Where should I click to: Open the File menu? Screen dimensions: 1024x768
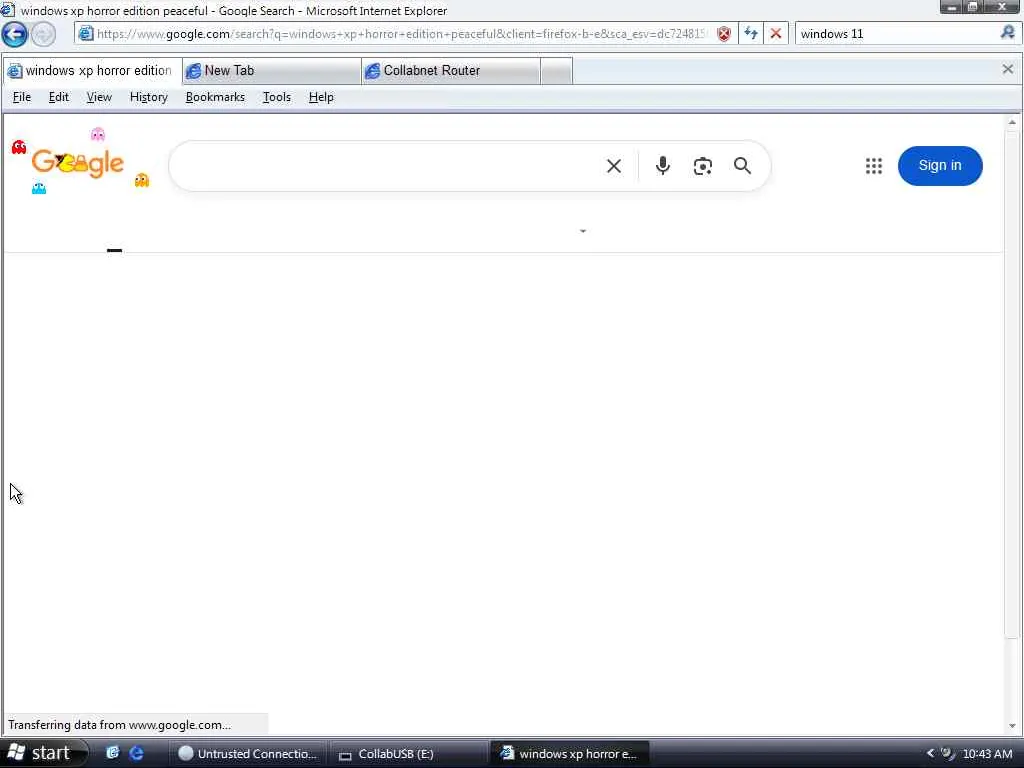click(22, 97)
